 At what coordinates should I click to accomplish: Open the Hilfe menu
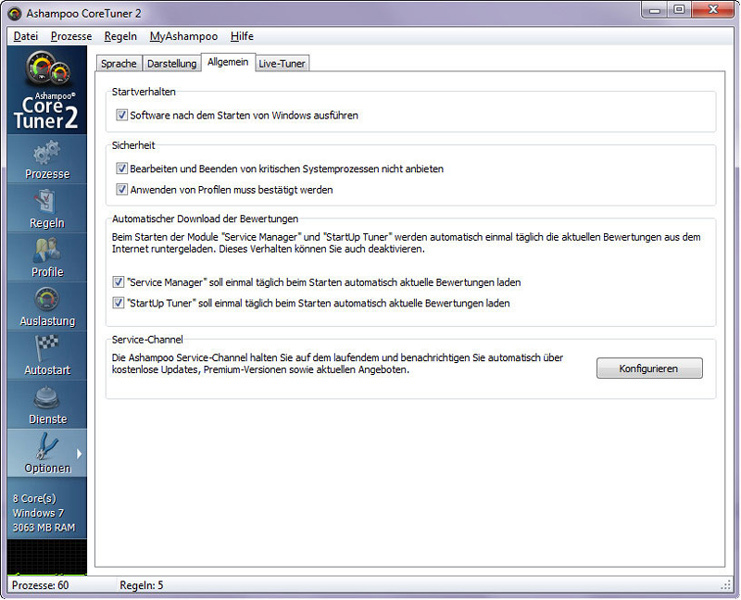tap(242, 36)
